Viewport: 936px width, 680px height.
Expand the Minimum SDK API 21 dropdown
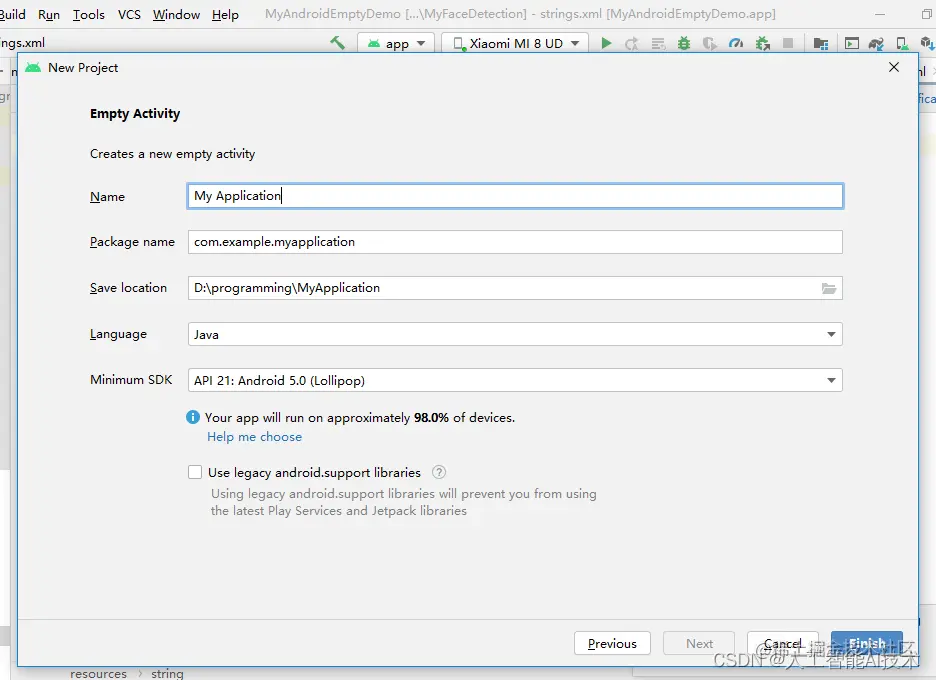point(515,380)
